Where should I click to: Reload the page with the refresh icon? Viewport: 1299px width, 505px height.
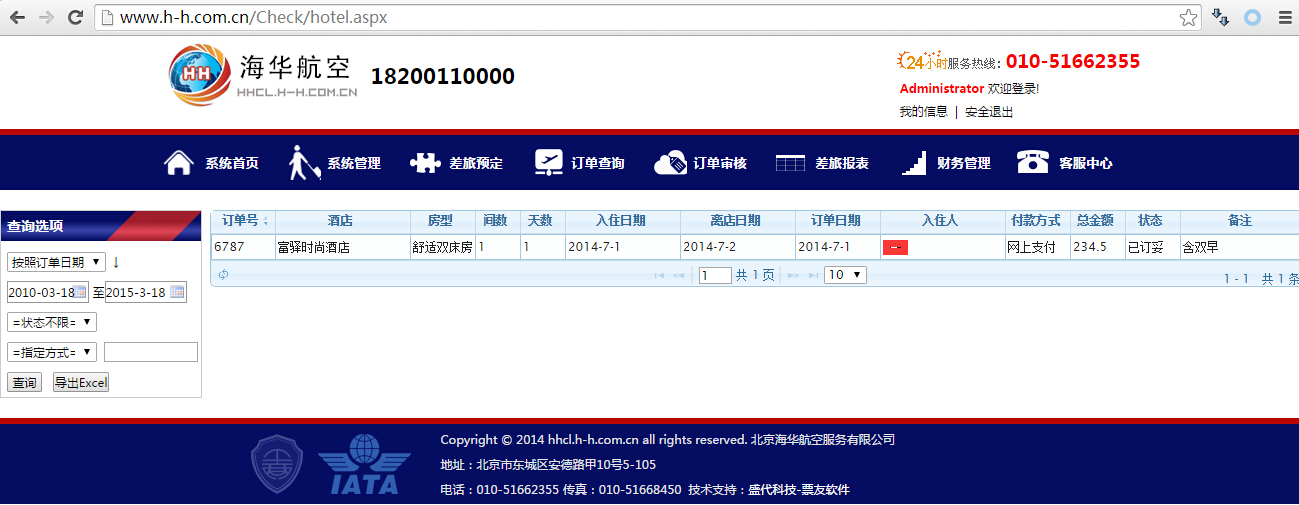[76, 17]
